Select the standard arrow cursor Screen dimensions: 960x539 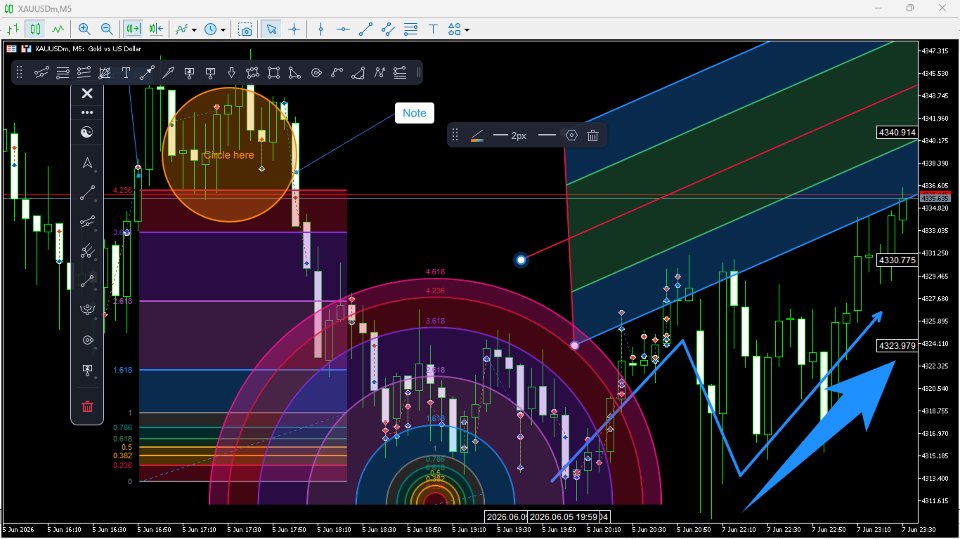click(271, 29)
